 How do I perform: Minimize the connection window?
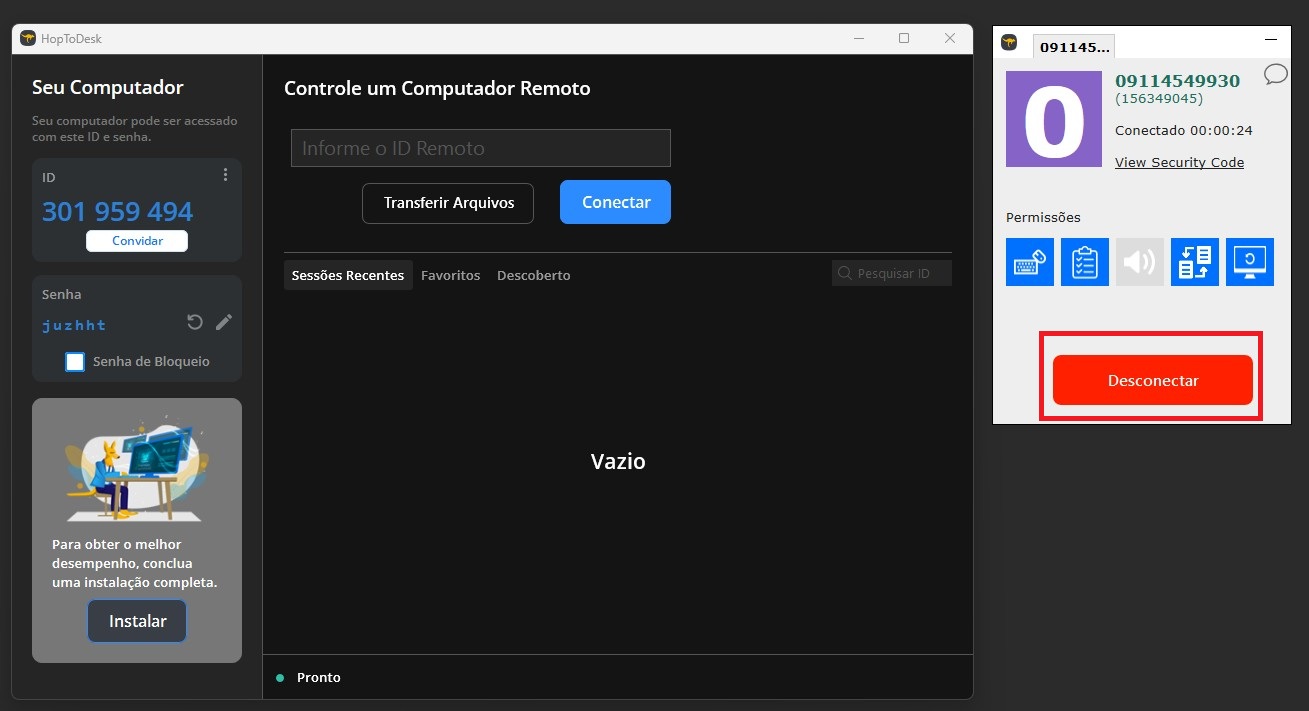pos(1271,39)
